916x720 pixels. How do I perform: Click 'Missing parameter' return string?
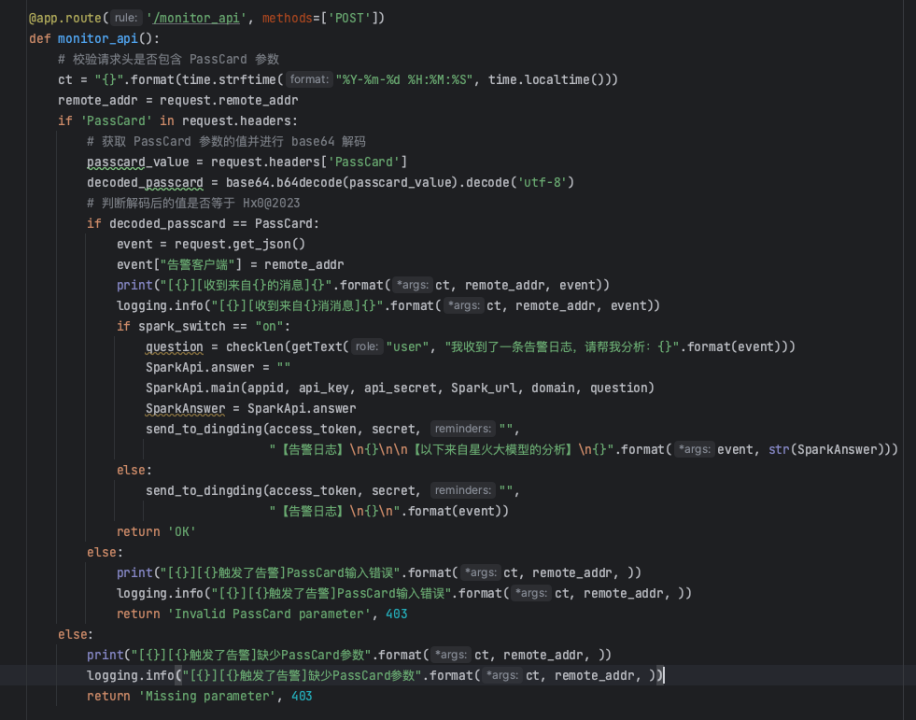pos(207,696)
